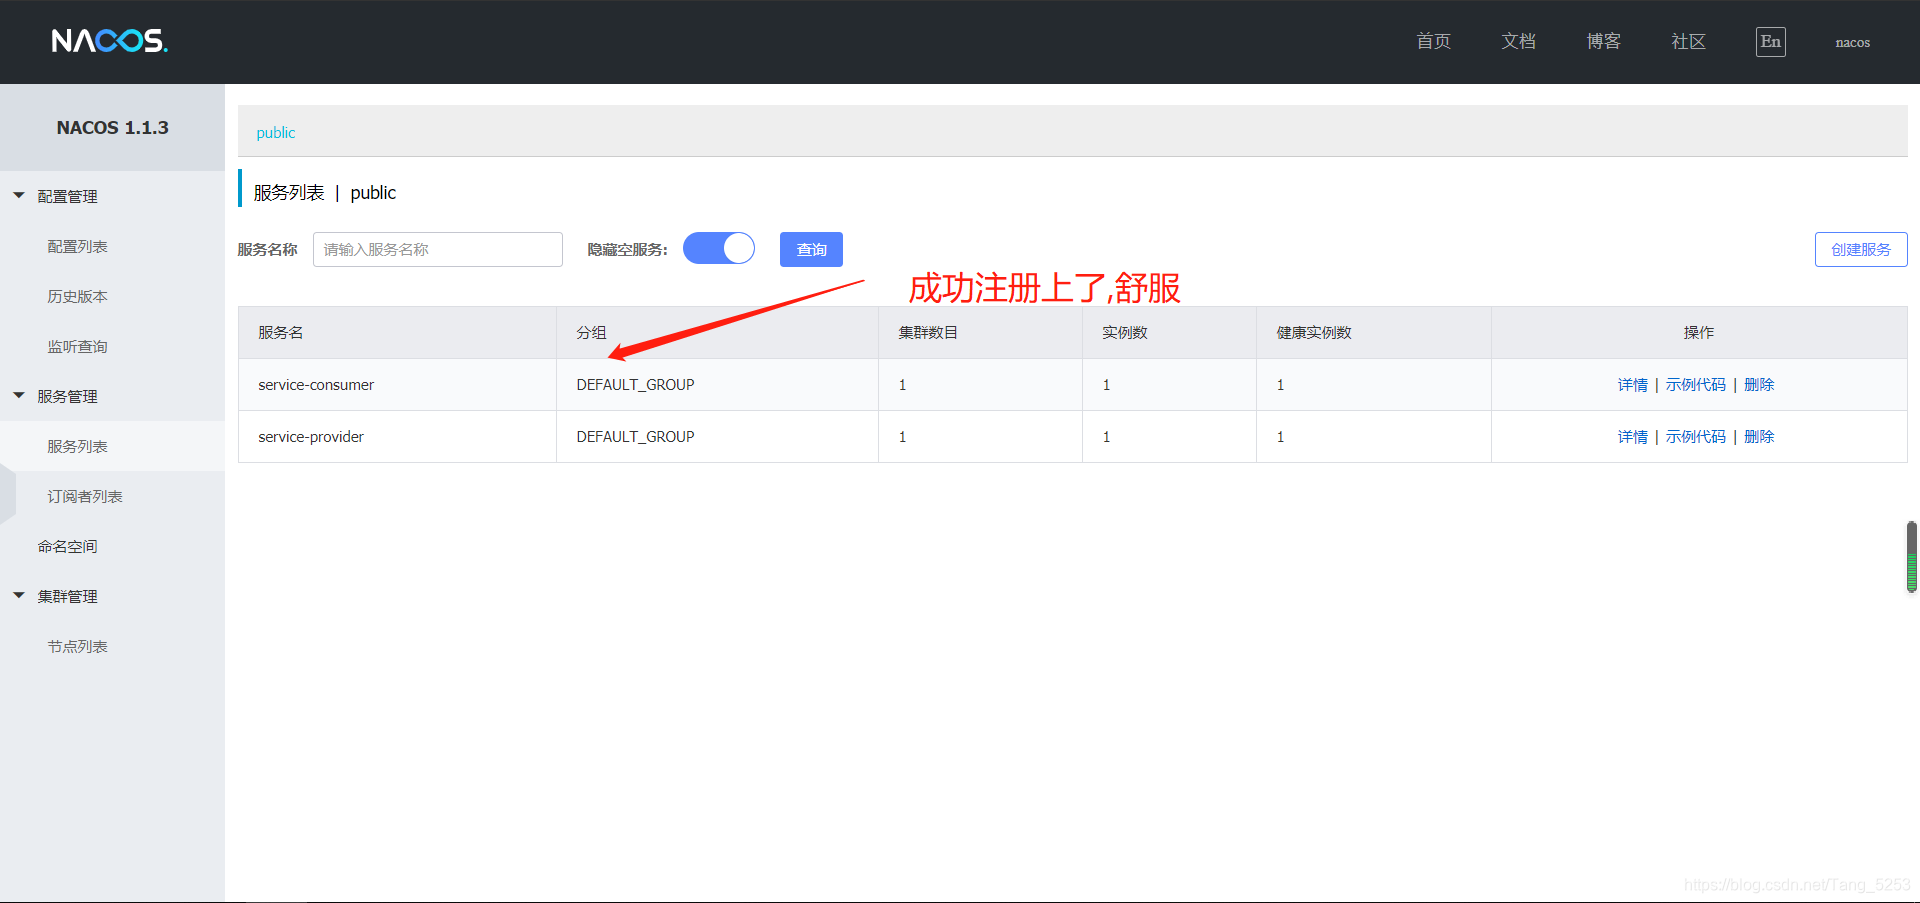Toggle the hide empty services switch

point(718,248)
